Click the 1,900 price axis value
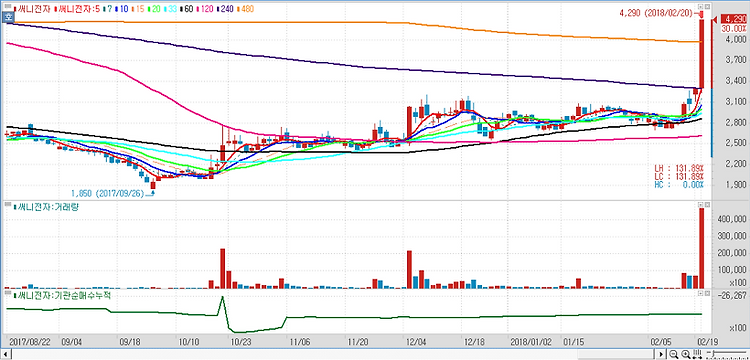The image size is (750, 360). (735, 185)
